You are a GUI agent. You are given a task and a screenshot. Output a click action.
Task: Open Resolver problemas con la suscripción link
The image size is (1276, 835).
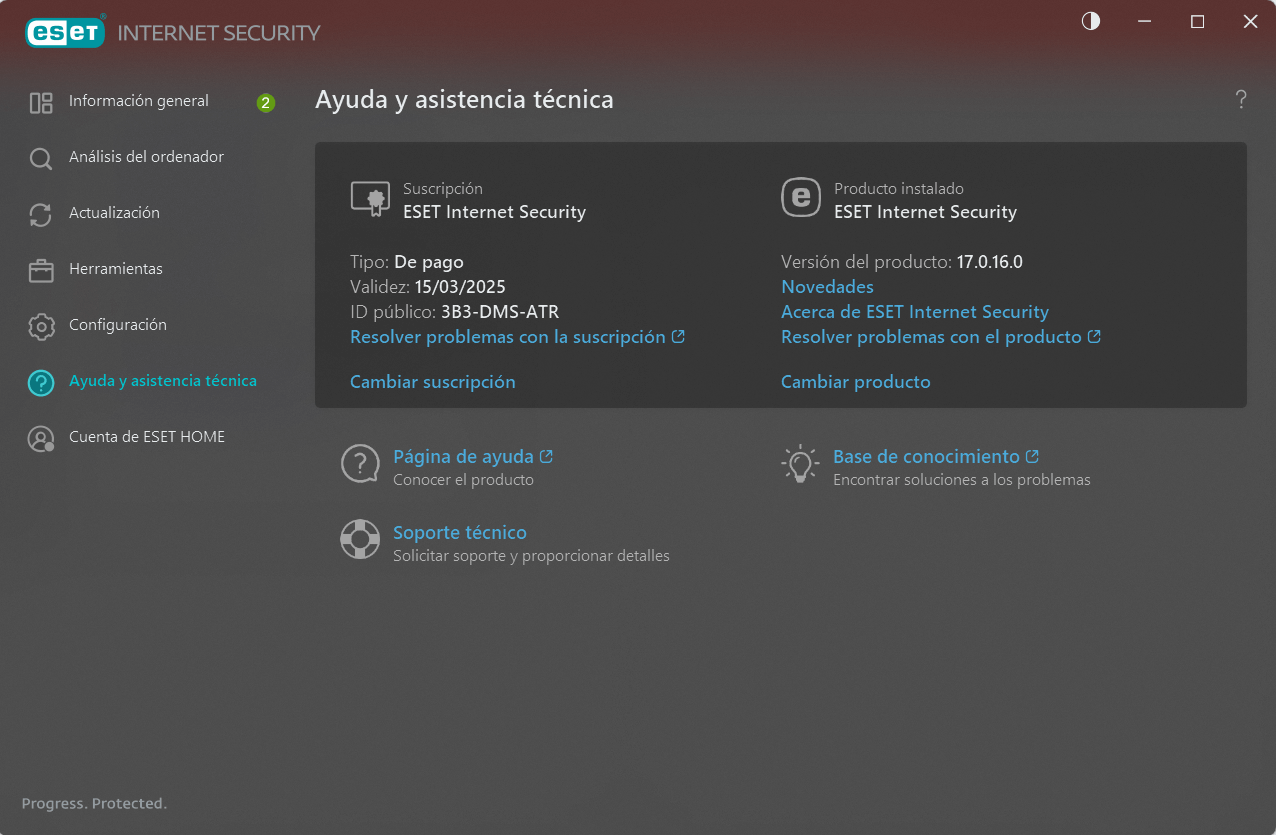[x=508, y=337]
